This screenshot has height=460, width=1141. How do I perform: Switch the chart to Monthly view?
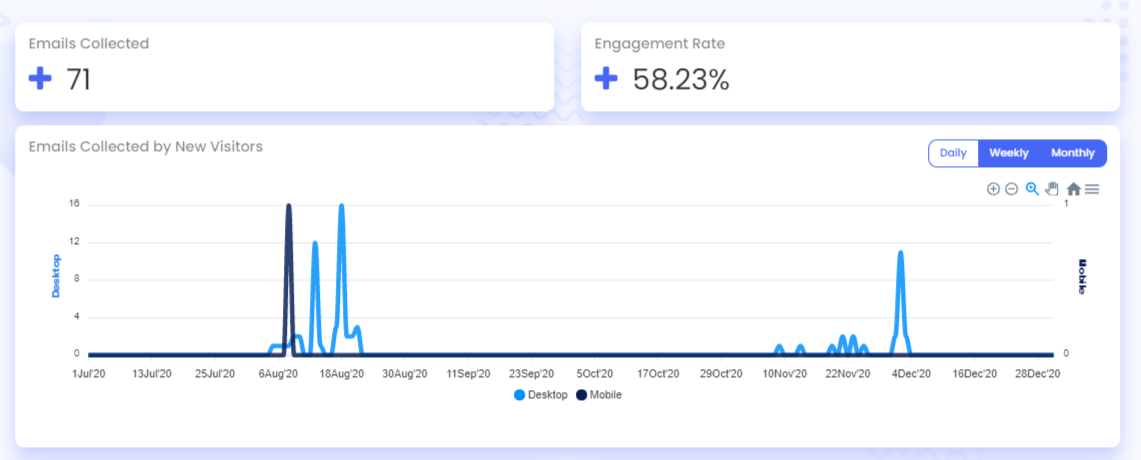pos(1073,153)
